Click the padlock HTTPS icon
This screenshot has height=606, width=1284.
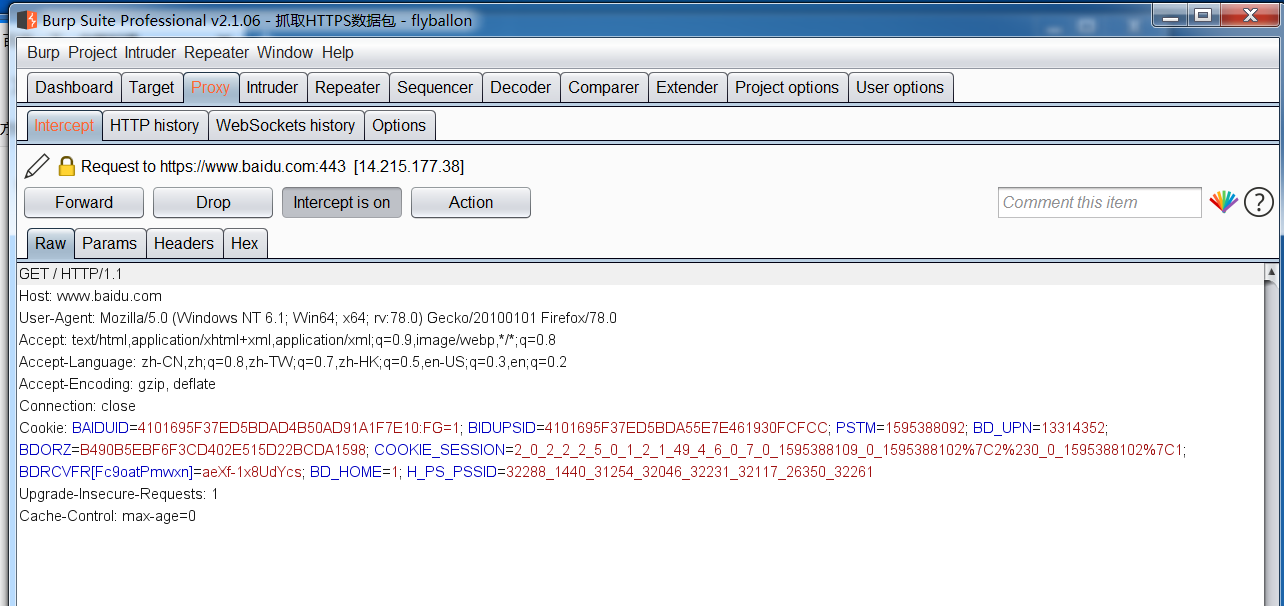tap(67, 166)
